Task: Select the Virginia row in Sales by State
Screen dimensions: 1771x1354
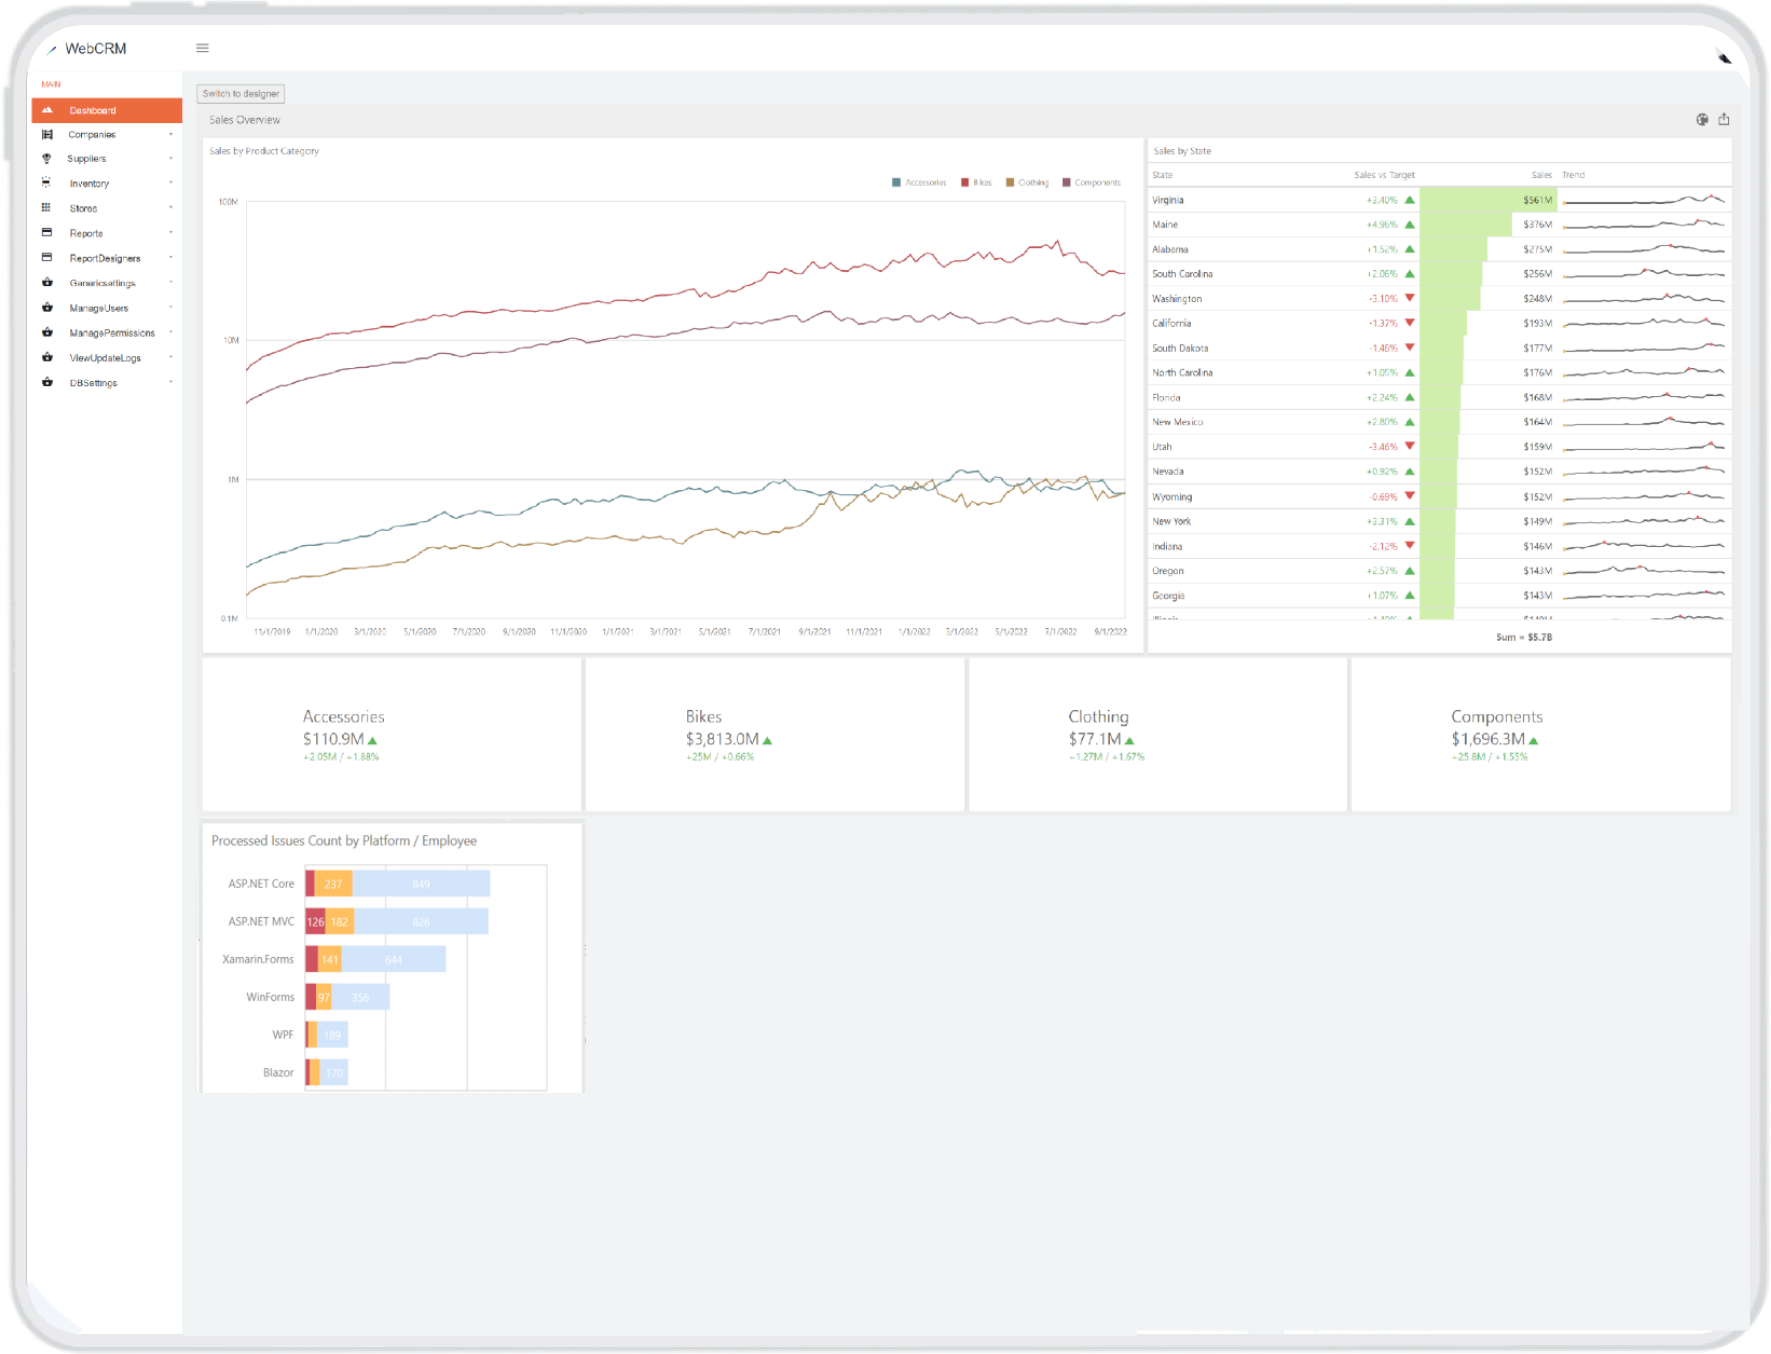Action: pos(1168,200)
